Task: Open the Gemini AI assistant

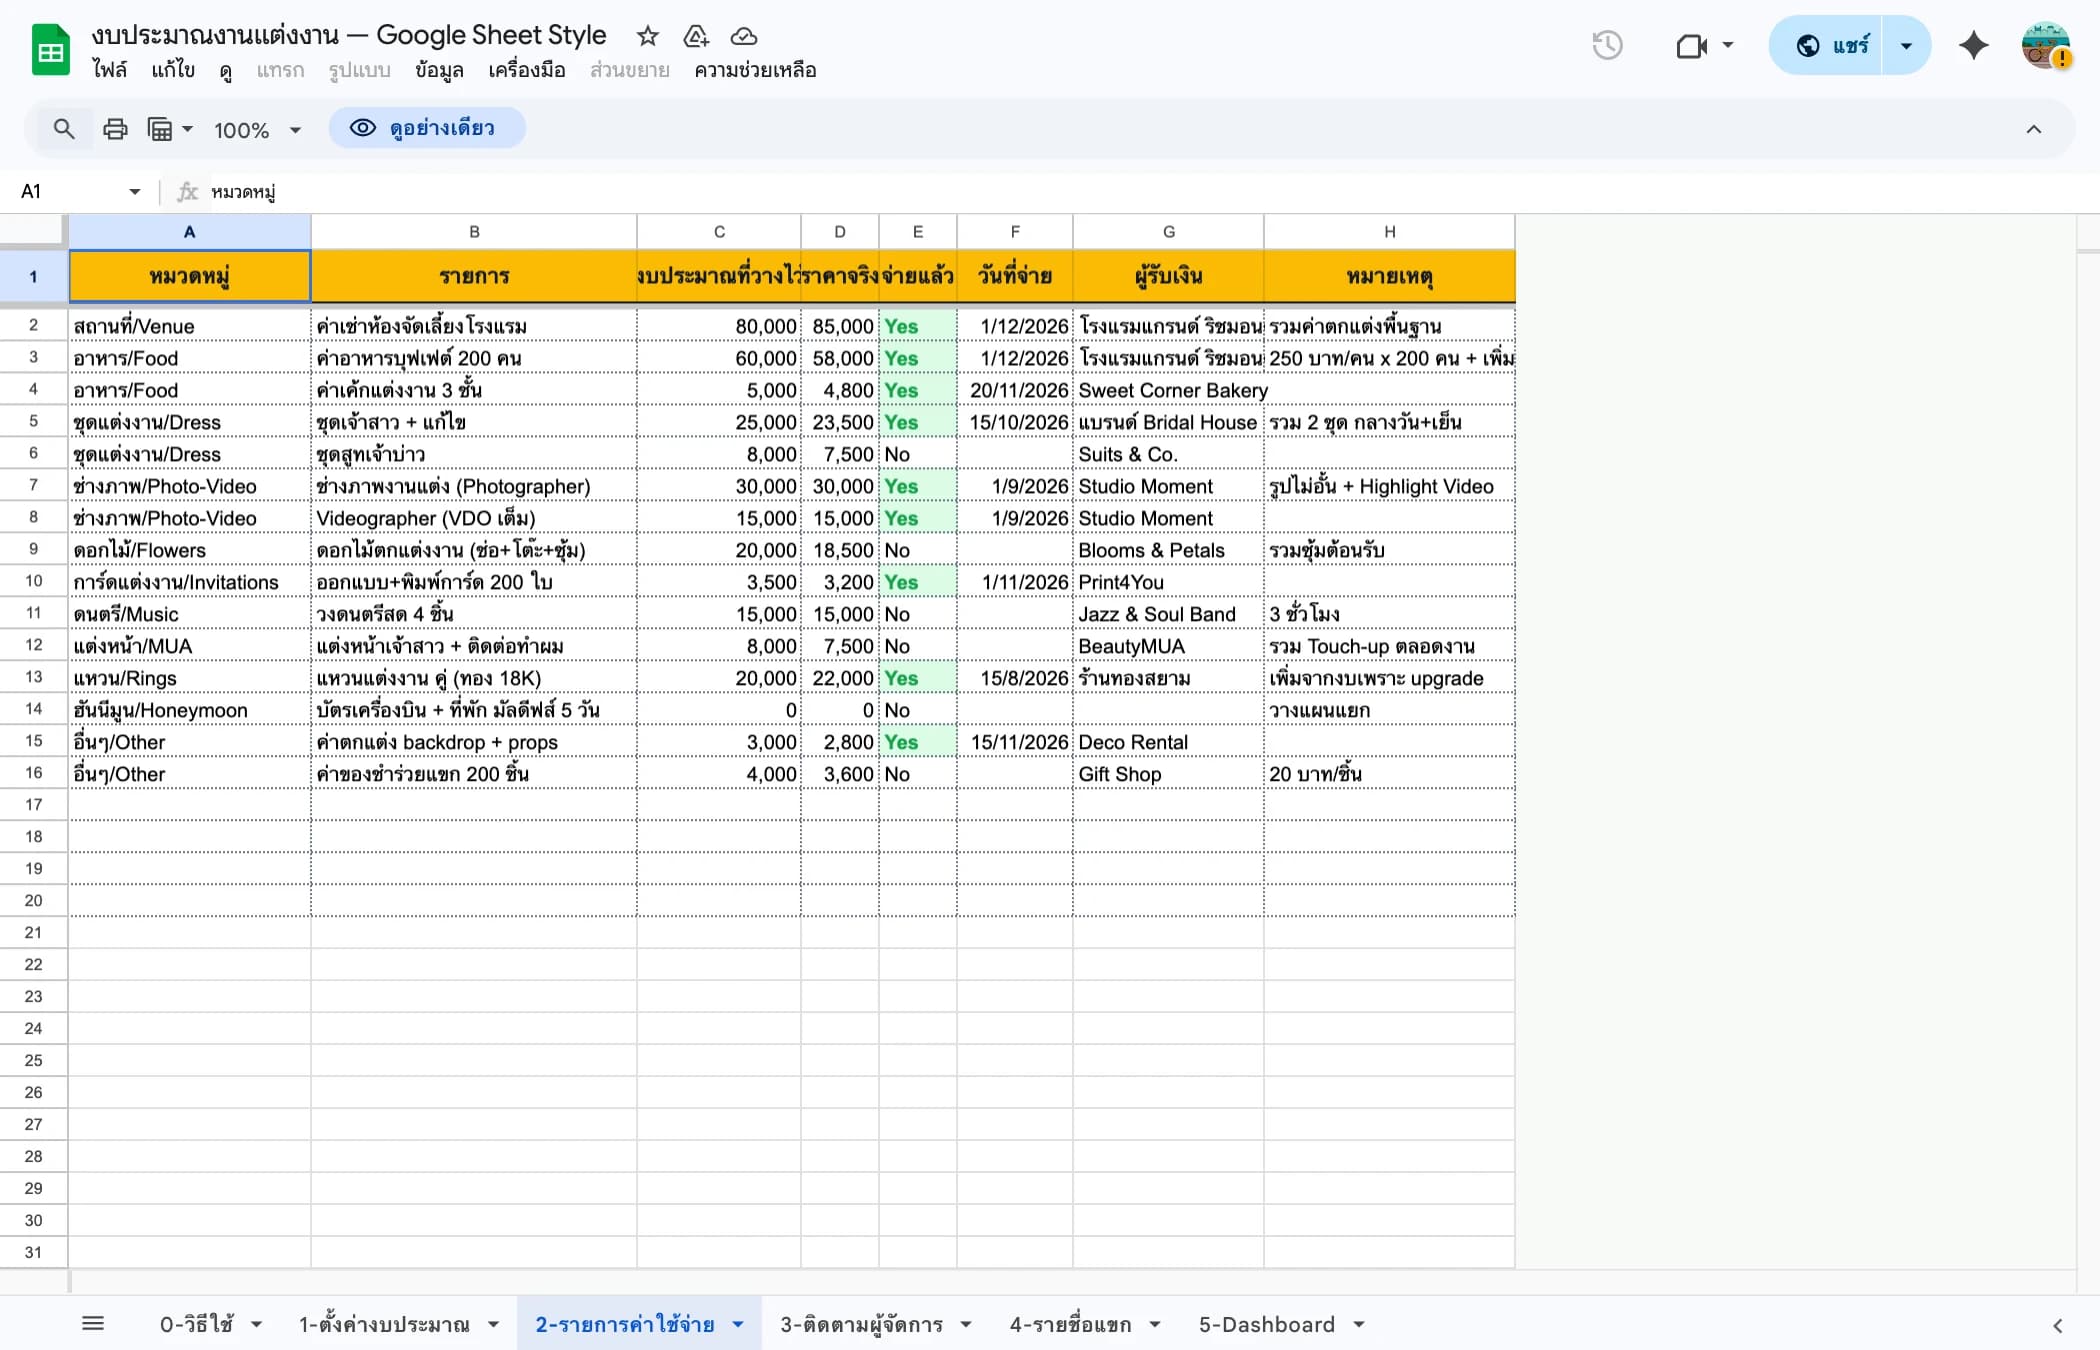Action: click(1973, 45)
